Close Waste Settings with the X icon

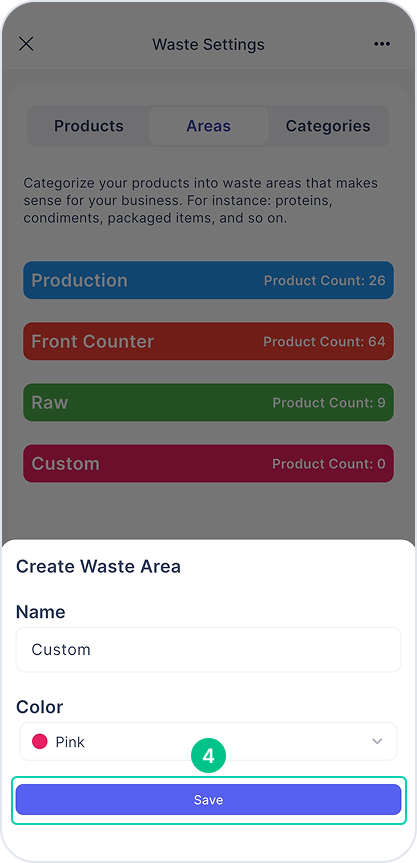point(26,44)
